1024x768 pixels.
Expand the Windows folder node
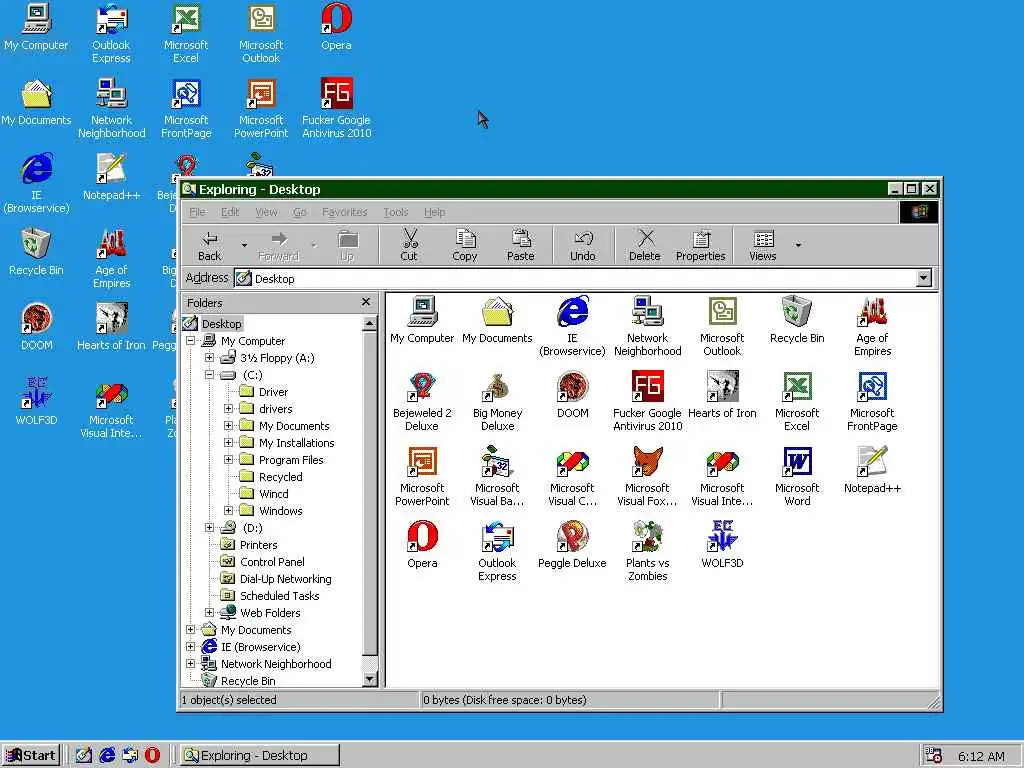pyautogui.click(x=229, y=510)
